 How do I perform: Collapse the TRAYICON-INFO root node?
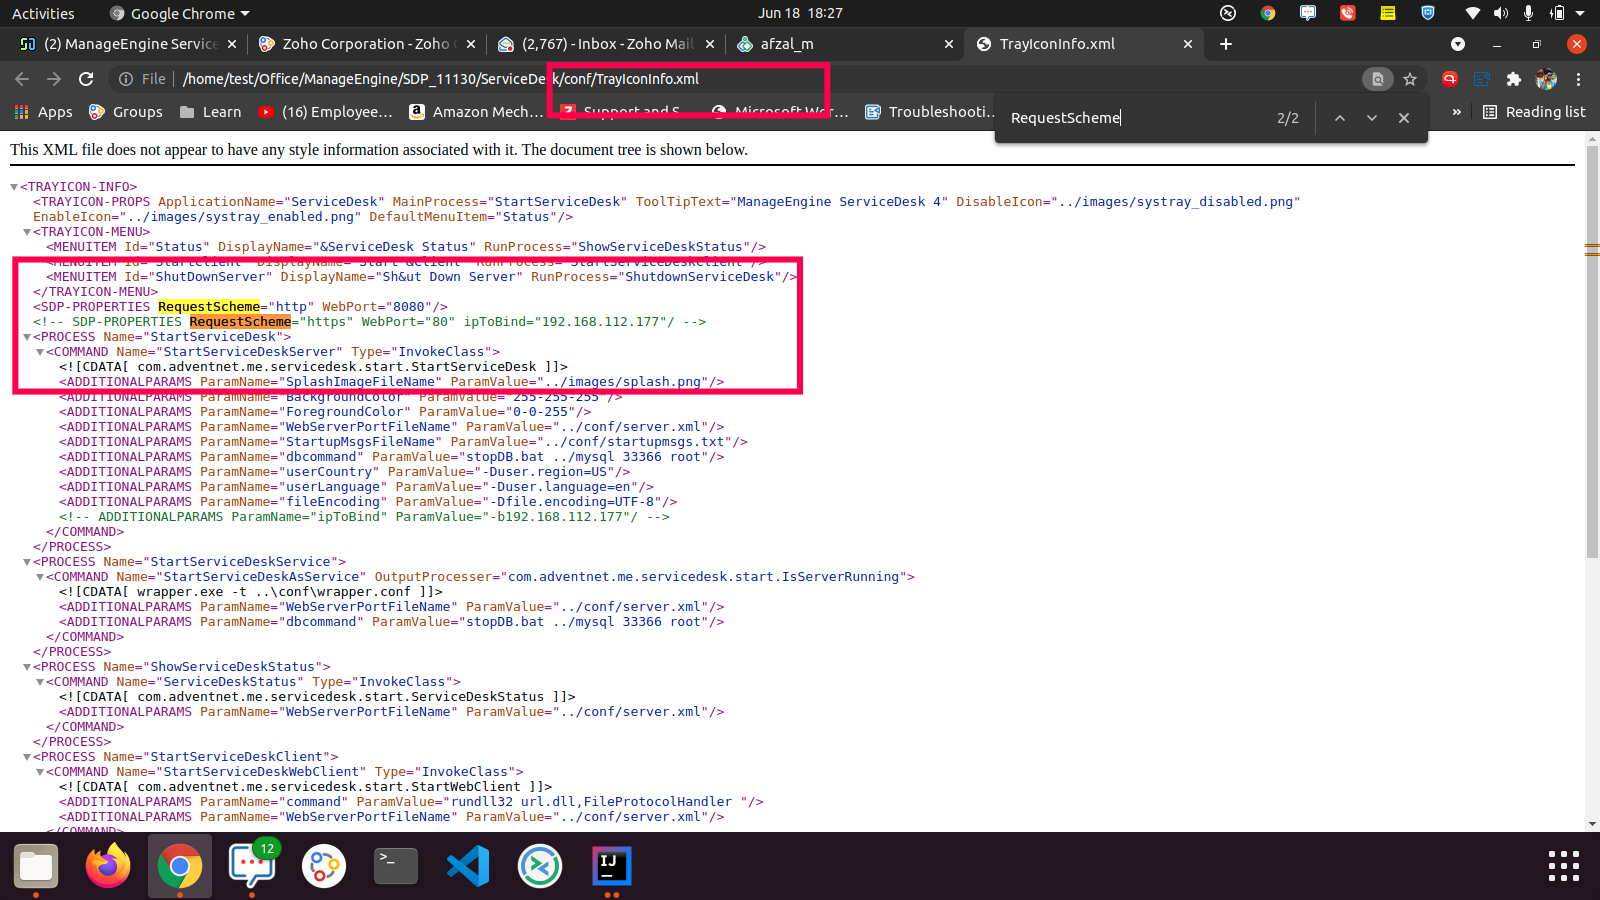click(14, 187)
